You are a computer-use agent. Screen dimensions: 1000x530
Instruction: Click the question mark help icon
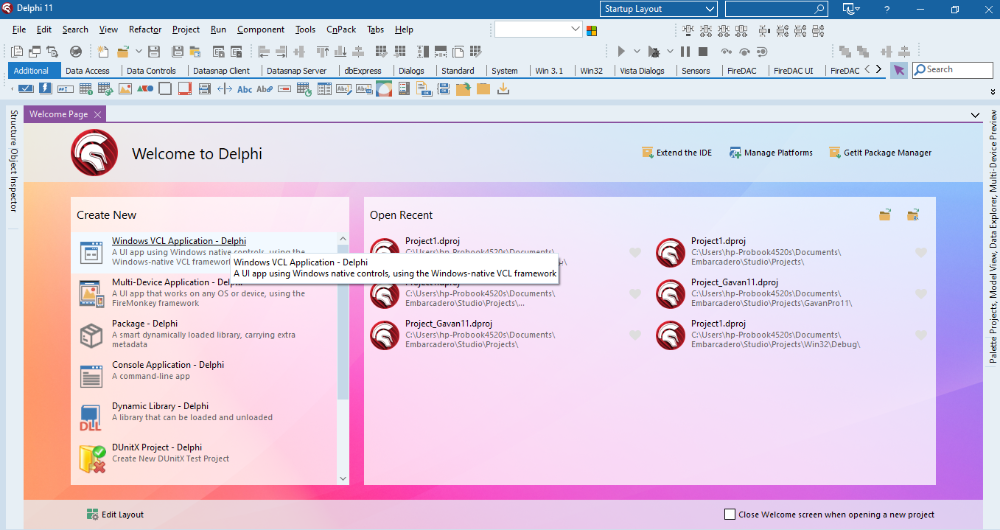point(886,9)
